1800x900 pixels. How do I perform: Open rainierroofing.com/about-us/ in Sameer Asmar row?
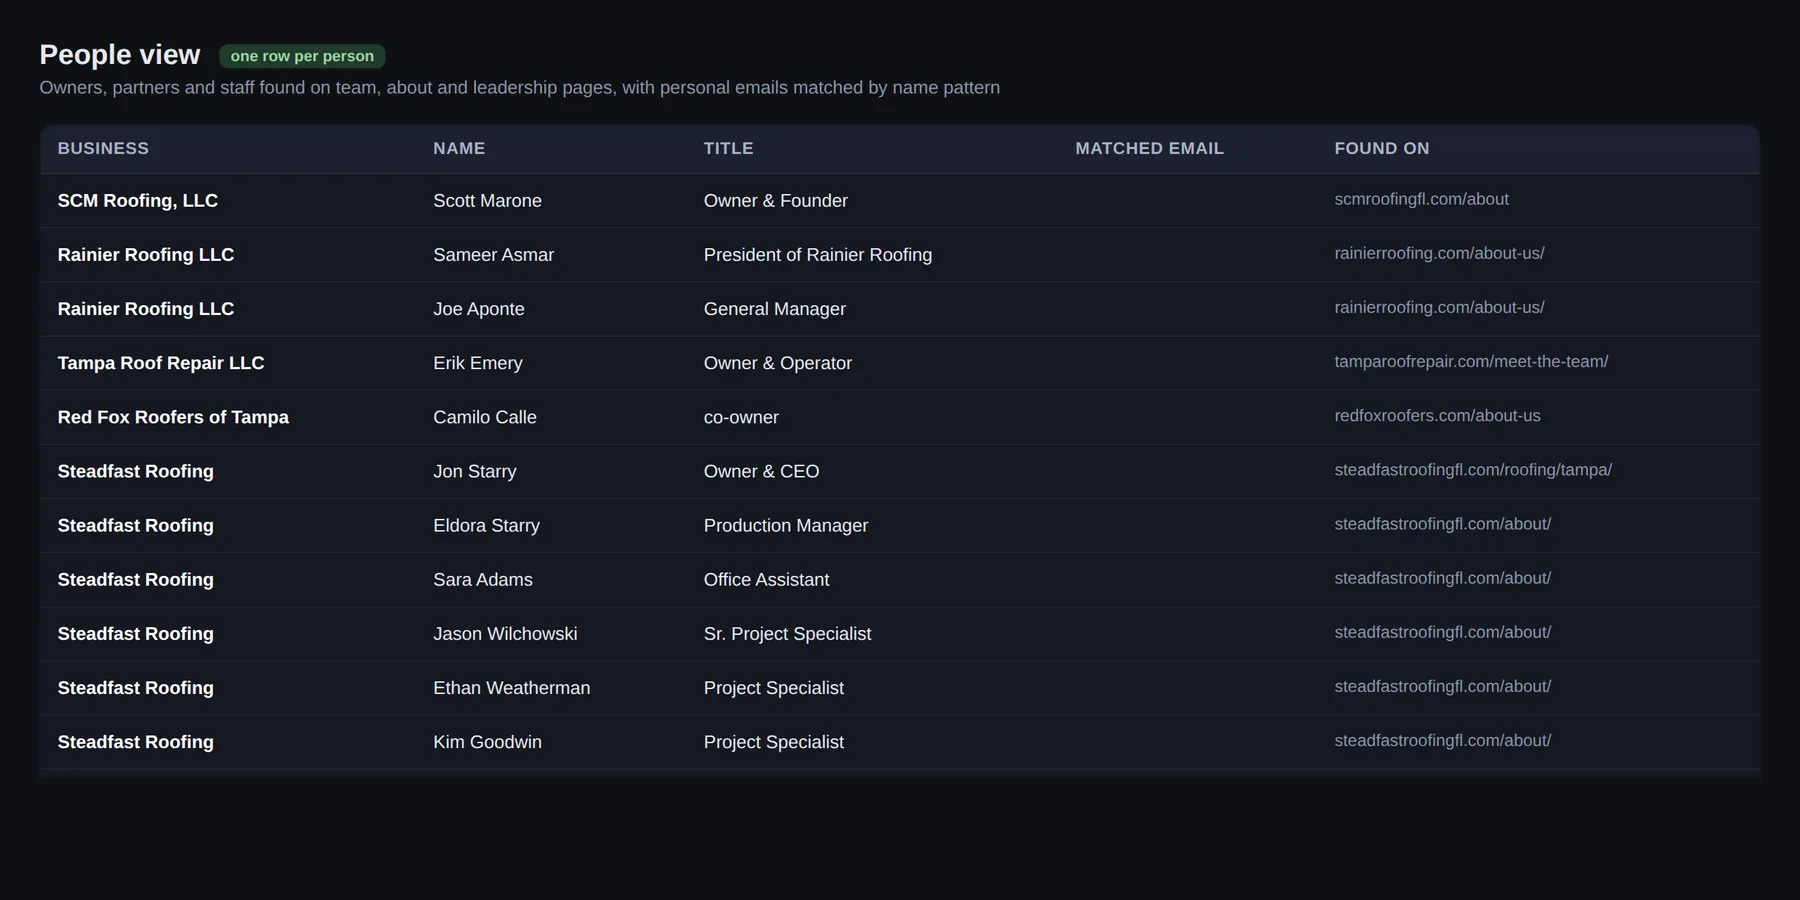(1439, 253)
